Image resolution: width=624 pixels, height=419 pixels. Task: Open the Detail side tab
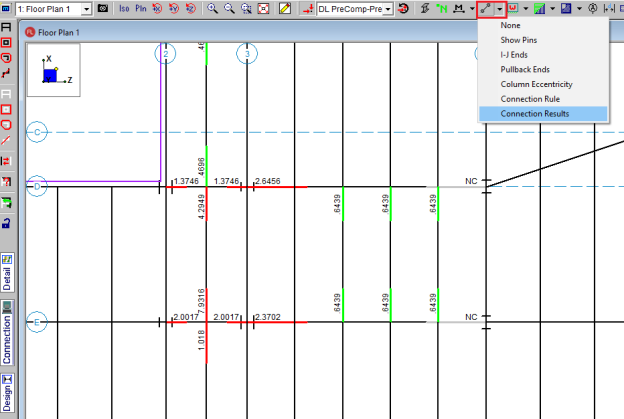7,271
